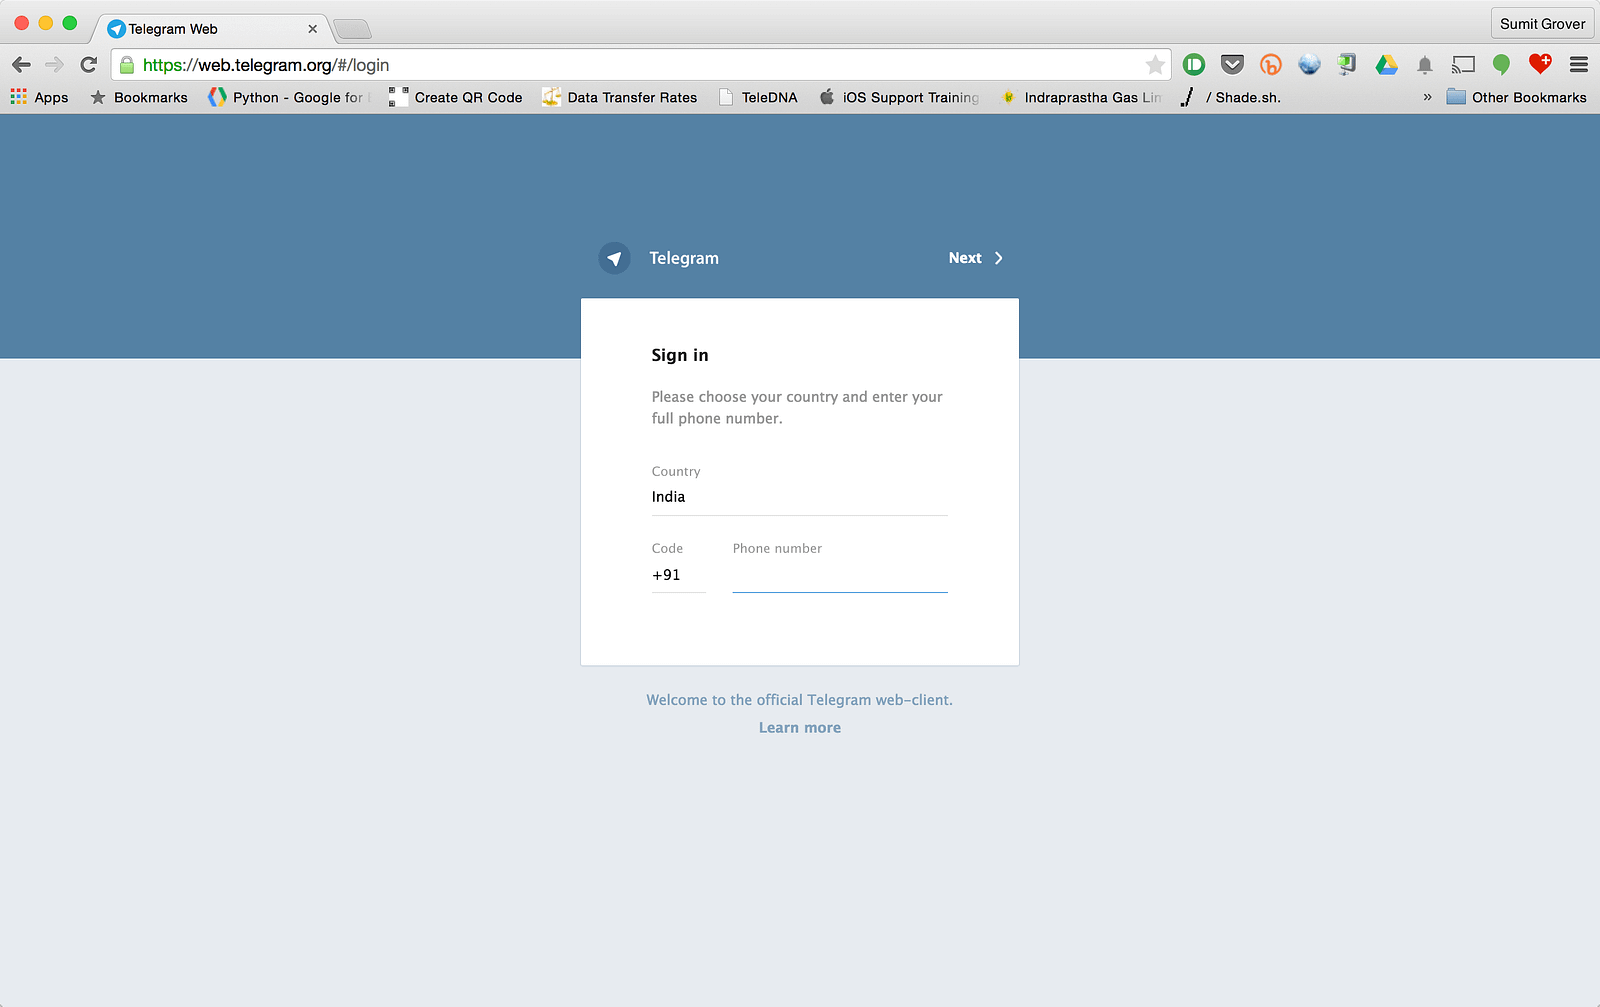Viewport: 1600px width, 1007px height.
Task: Click the green macOS fullscreen button
Action: pos(70,23)
